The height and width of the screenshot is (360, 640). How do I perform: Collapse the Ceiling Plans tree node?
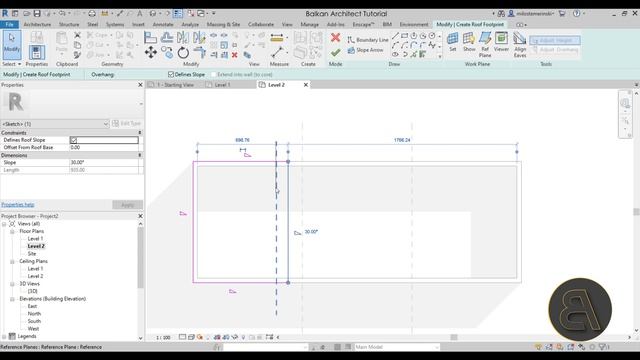12,262
